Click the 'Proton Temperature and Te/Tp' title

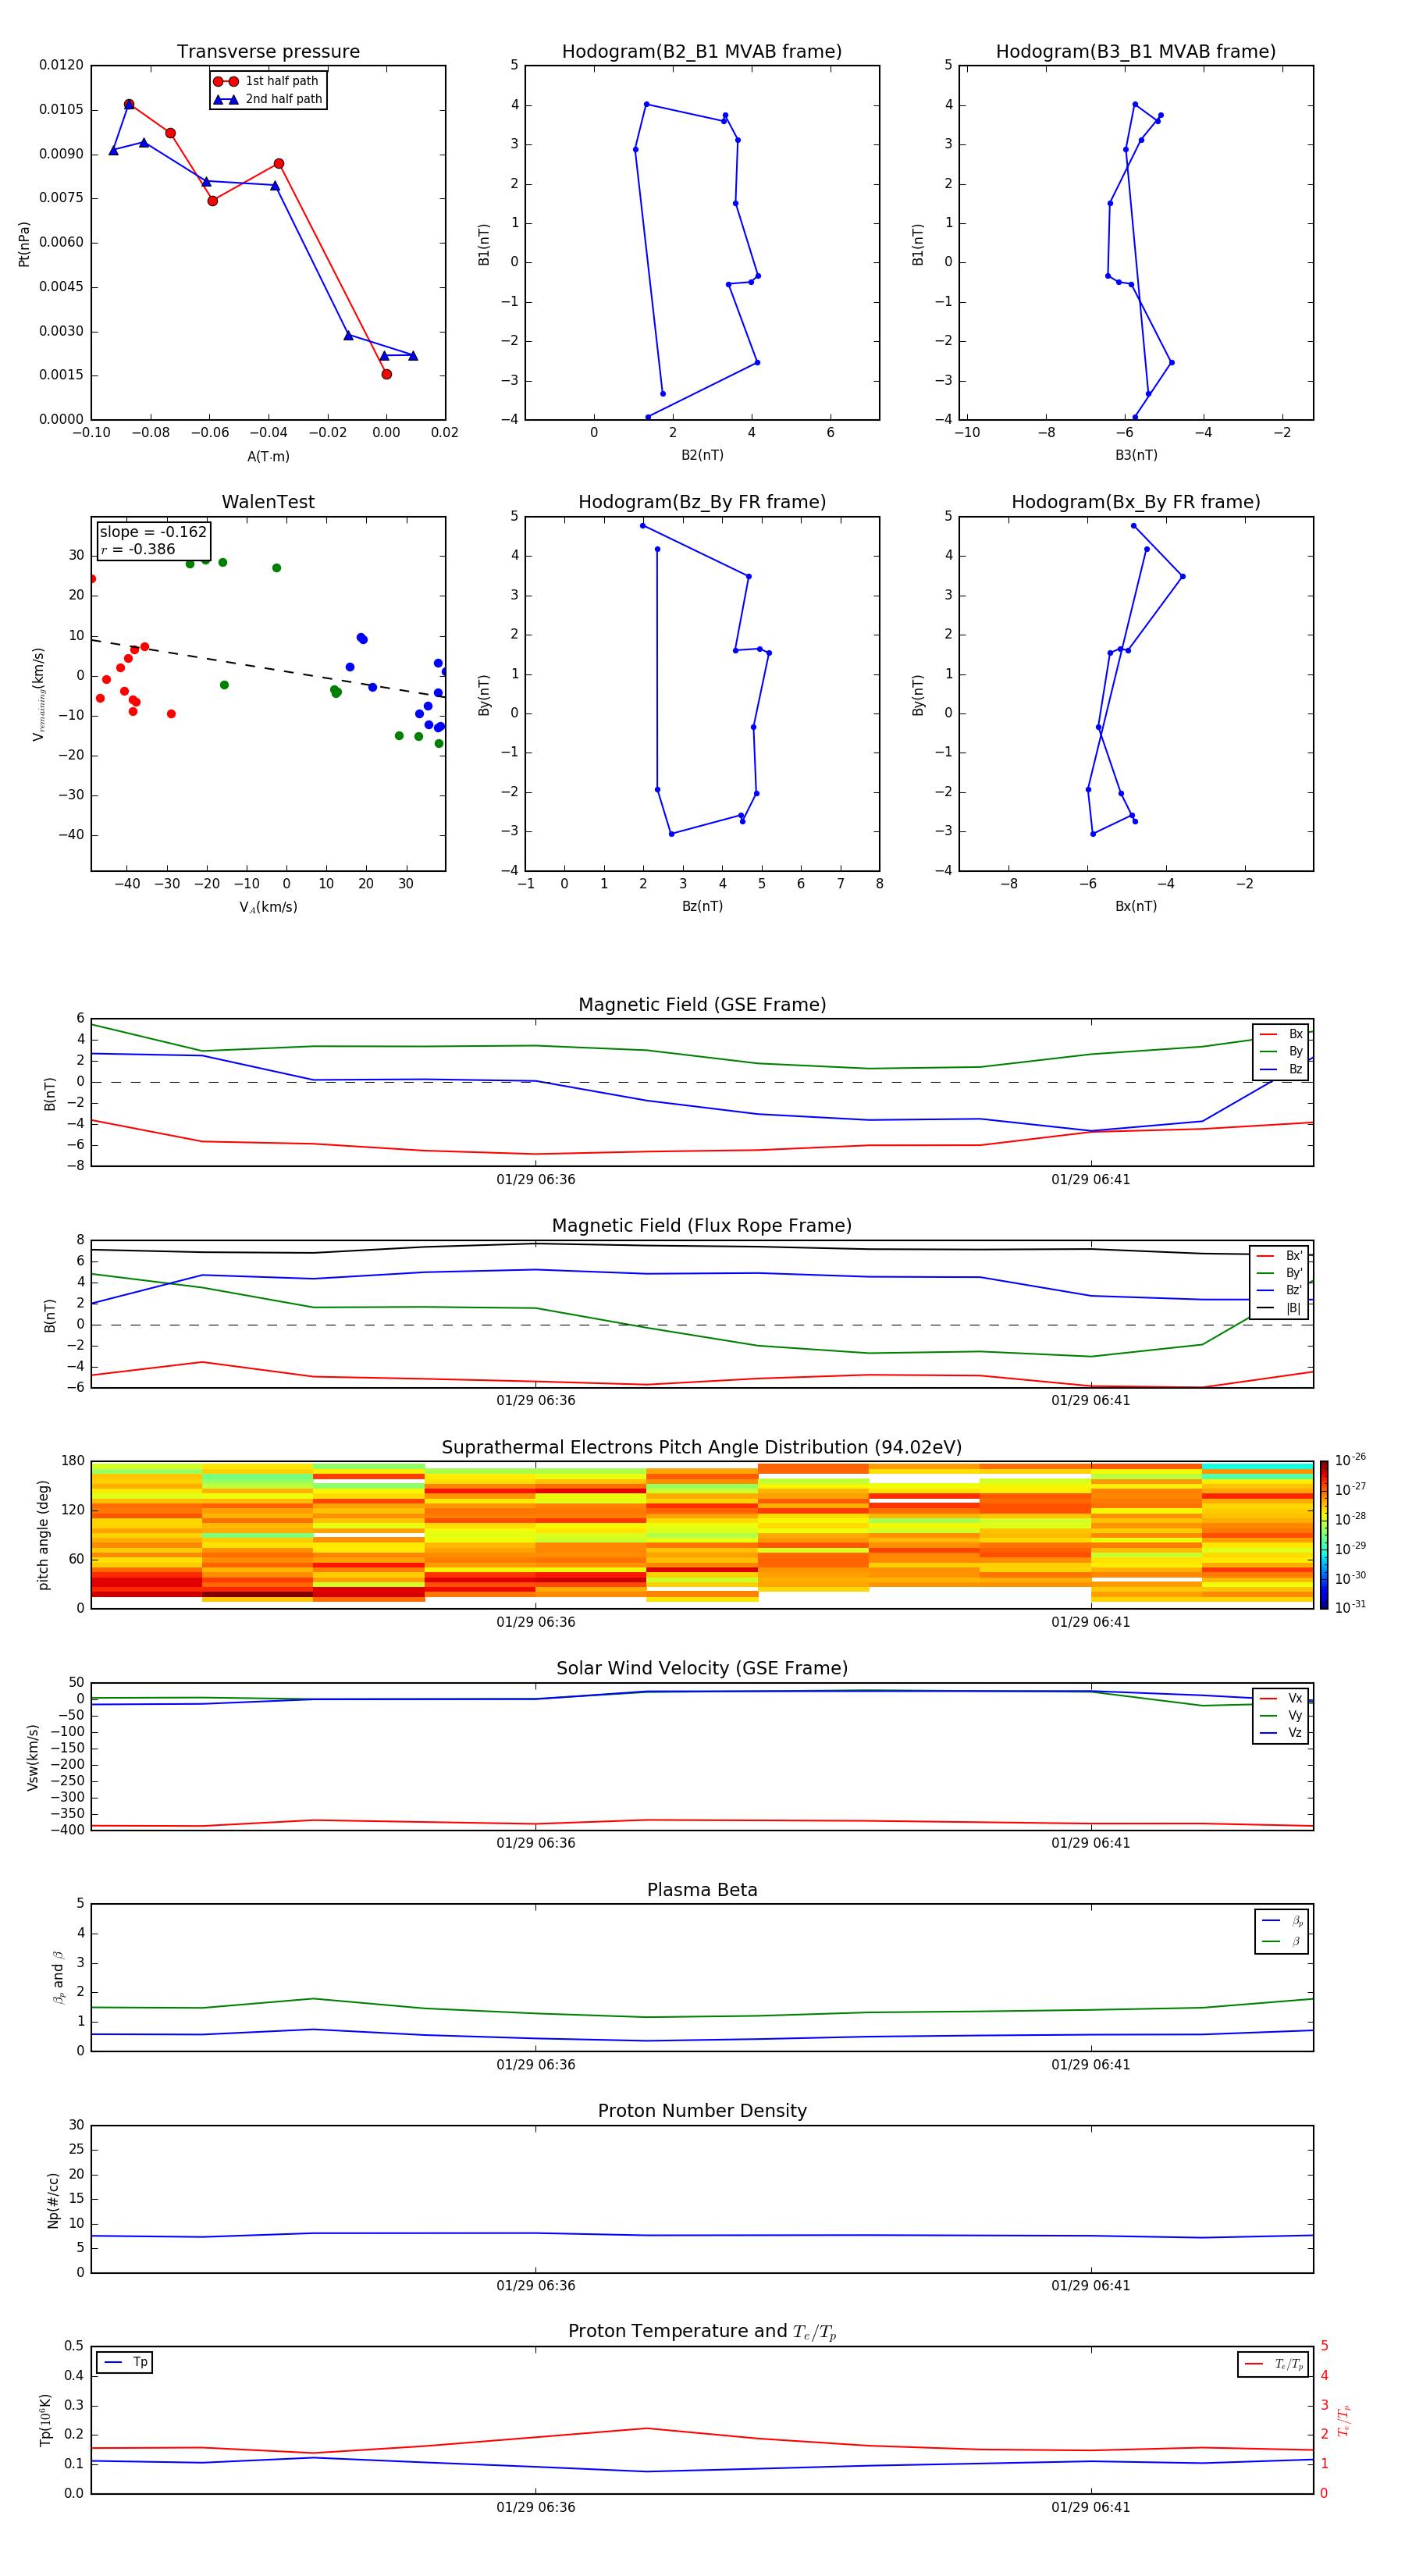[x=702, y=2332]
